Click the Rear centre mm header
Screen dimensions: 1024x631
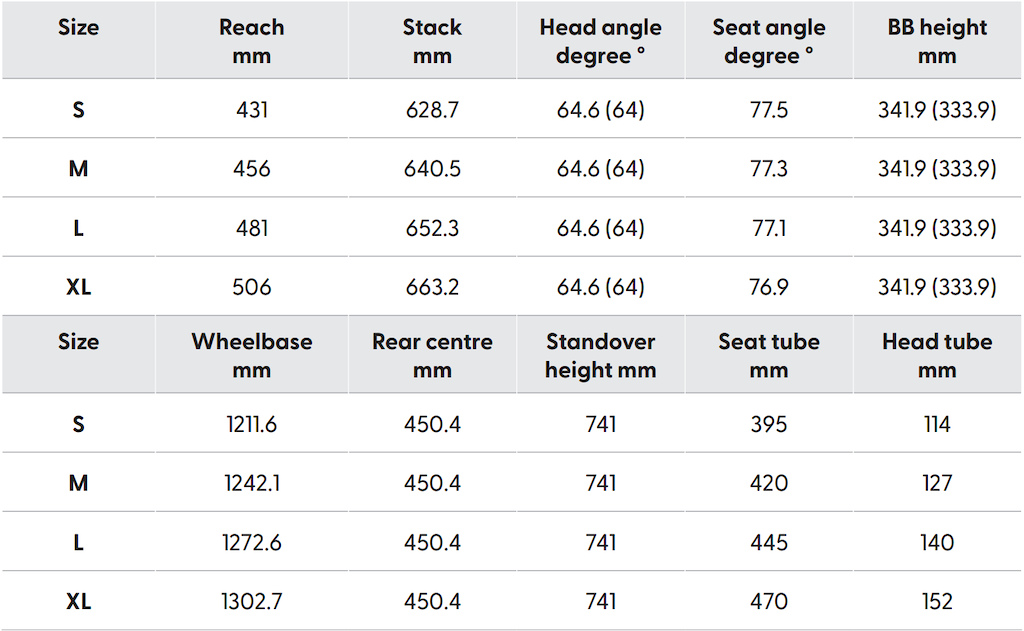click(432, 355)
